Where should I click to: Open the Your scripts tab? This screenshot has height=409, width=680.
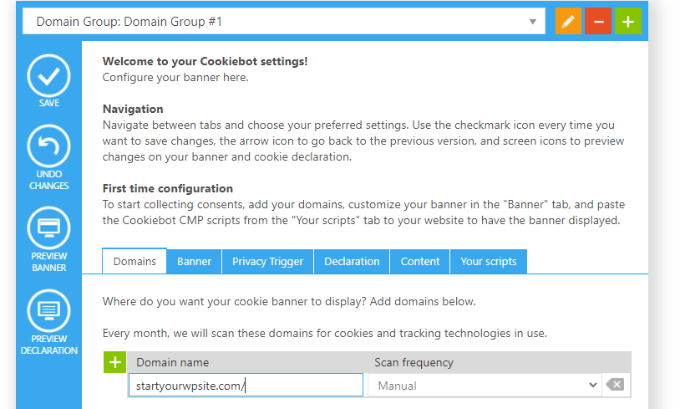[x=488, y=261]
